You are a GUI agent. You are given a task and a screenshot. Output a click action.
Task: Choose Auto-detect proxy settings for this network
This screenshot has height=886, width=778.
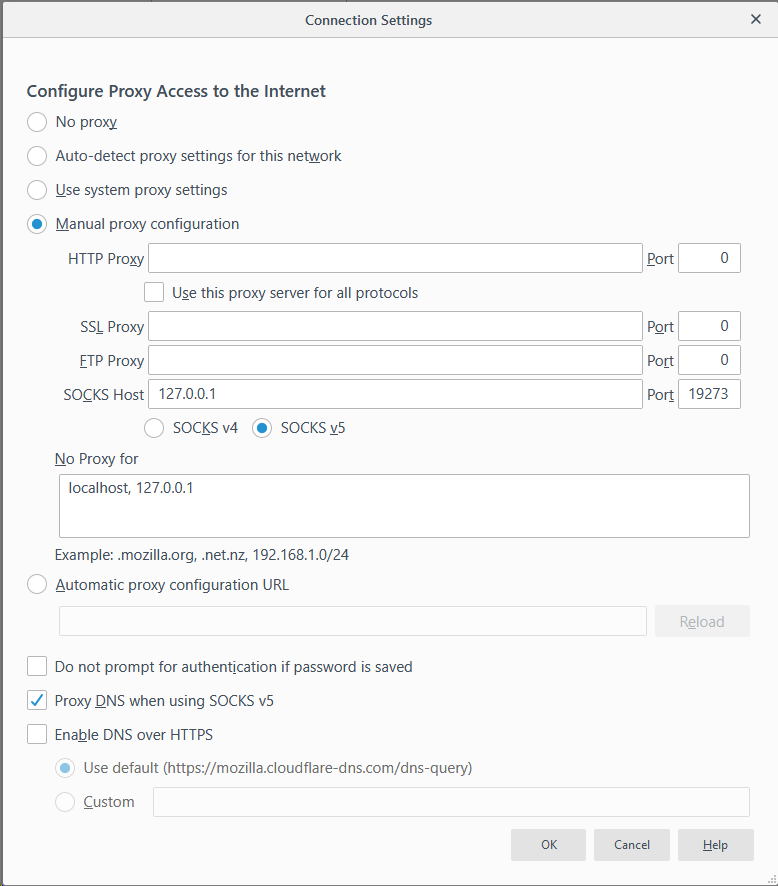point(37,156)
